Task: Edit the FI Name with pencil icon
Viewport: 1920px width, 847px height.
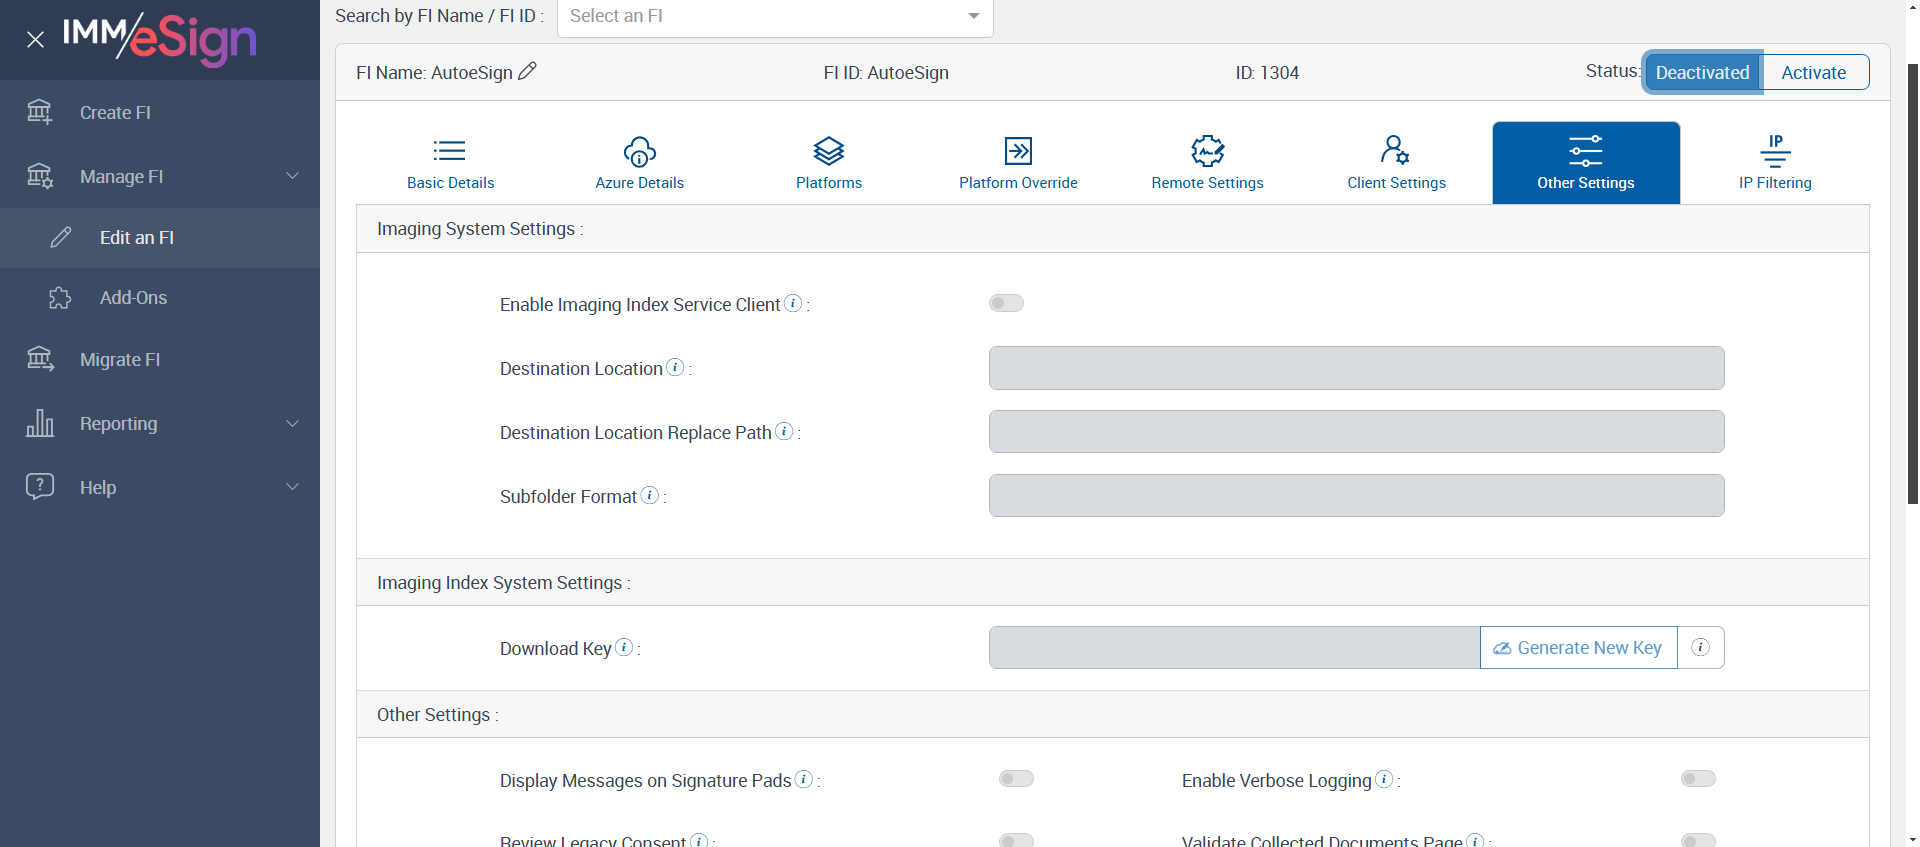Action: click(x=527, y=71)
